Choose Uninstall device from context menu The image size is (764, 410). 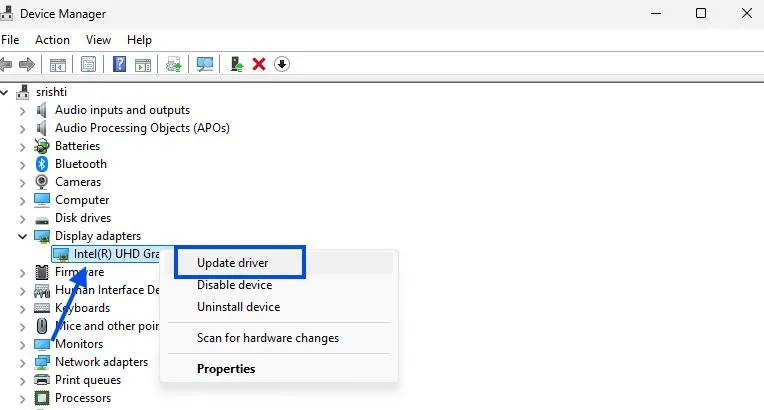click(x=280, y=307)
